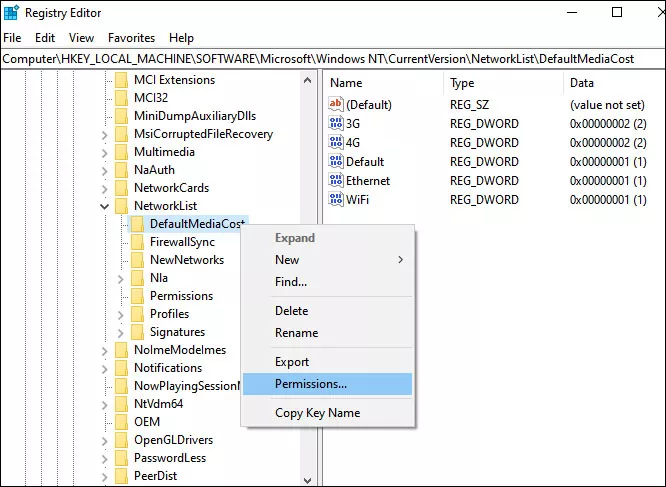Screen dimensions: 666x487
Task: Select the Ethernet value data 0x00000001 (1)
Action: [608, 181]
